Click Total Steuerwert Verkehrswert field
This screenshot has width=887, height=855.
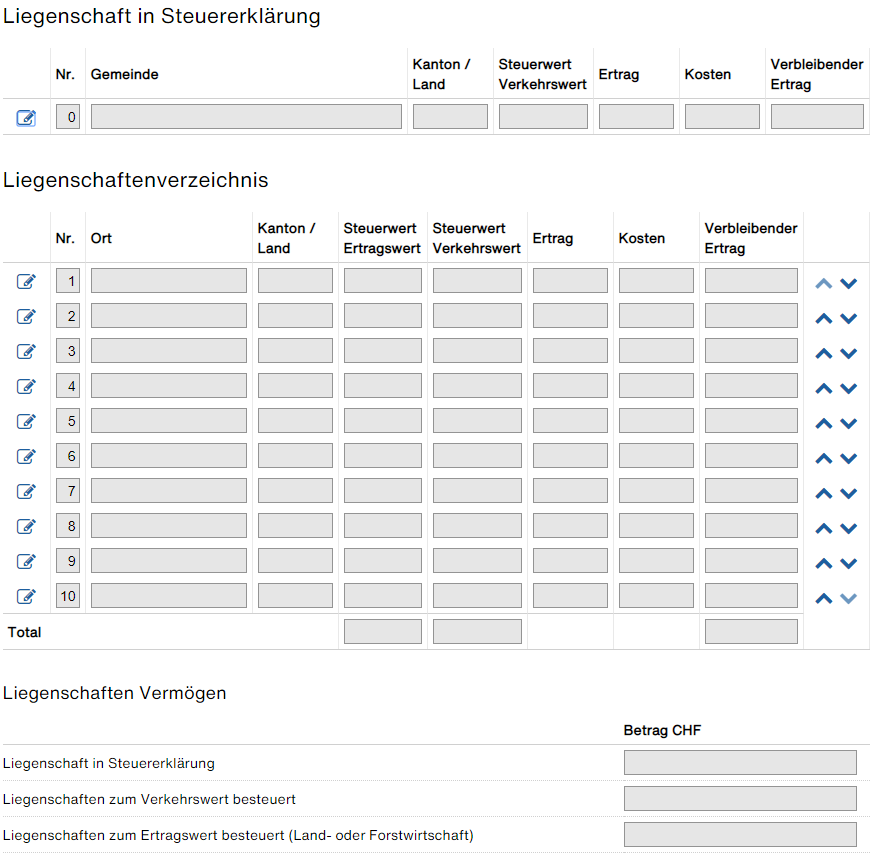pos(477,631)
